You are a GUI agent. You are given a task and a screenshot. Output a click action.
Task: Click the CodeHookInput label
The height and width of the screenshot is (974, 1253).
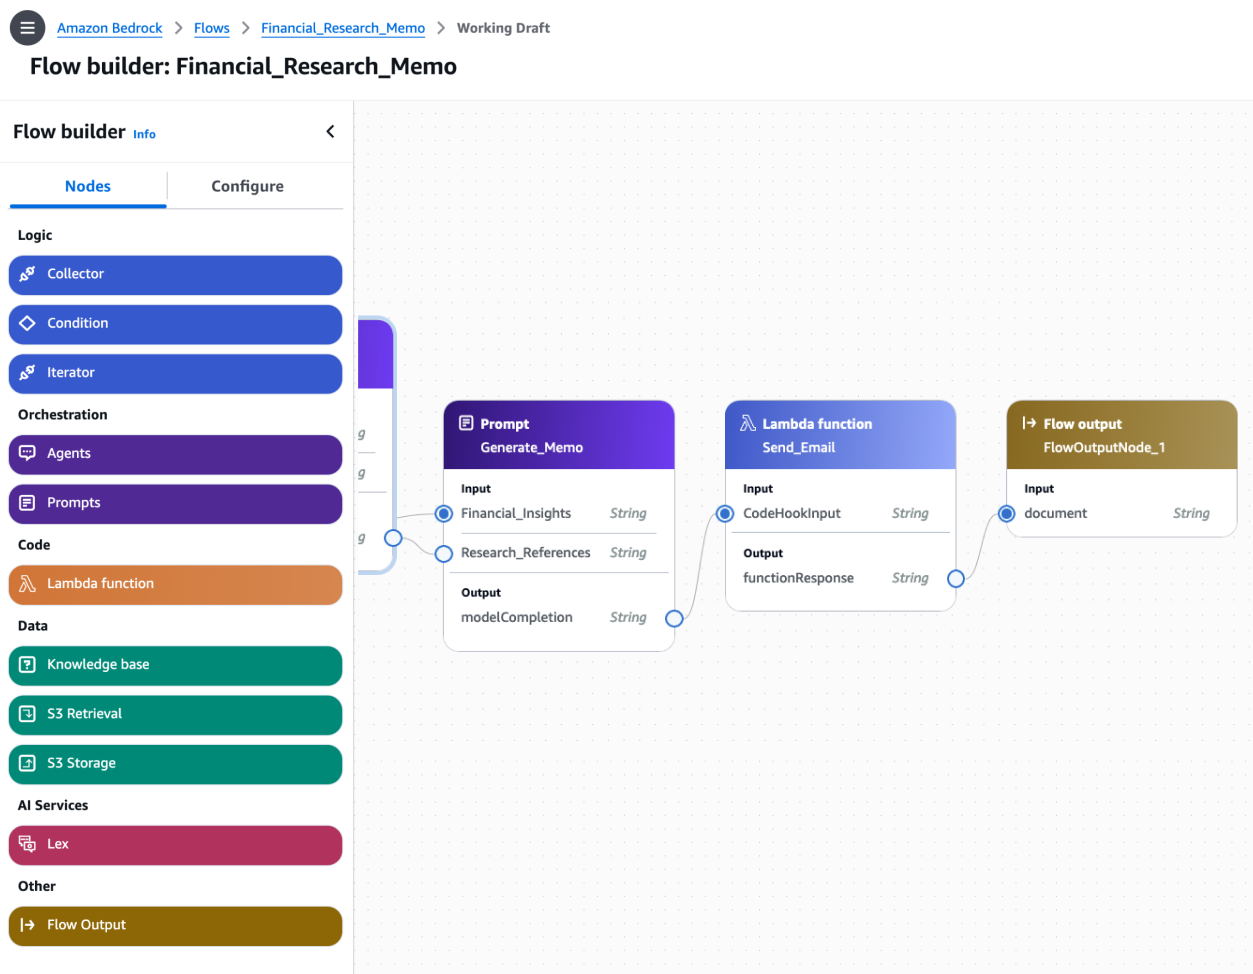(x=792, y=513)
